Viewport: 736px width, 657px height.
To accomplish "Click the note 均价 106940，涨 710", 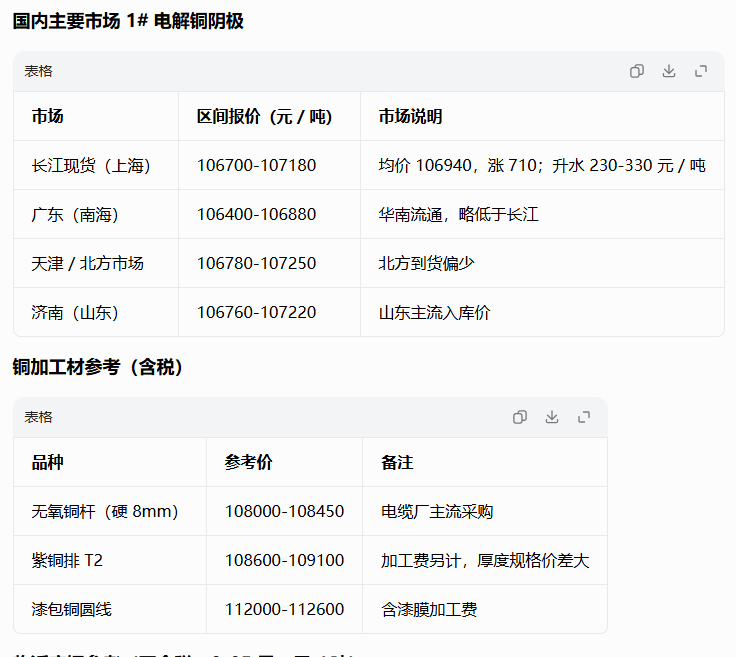I will [x=458, y=166].
